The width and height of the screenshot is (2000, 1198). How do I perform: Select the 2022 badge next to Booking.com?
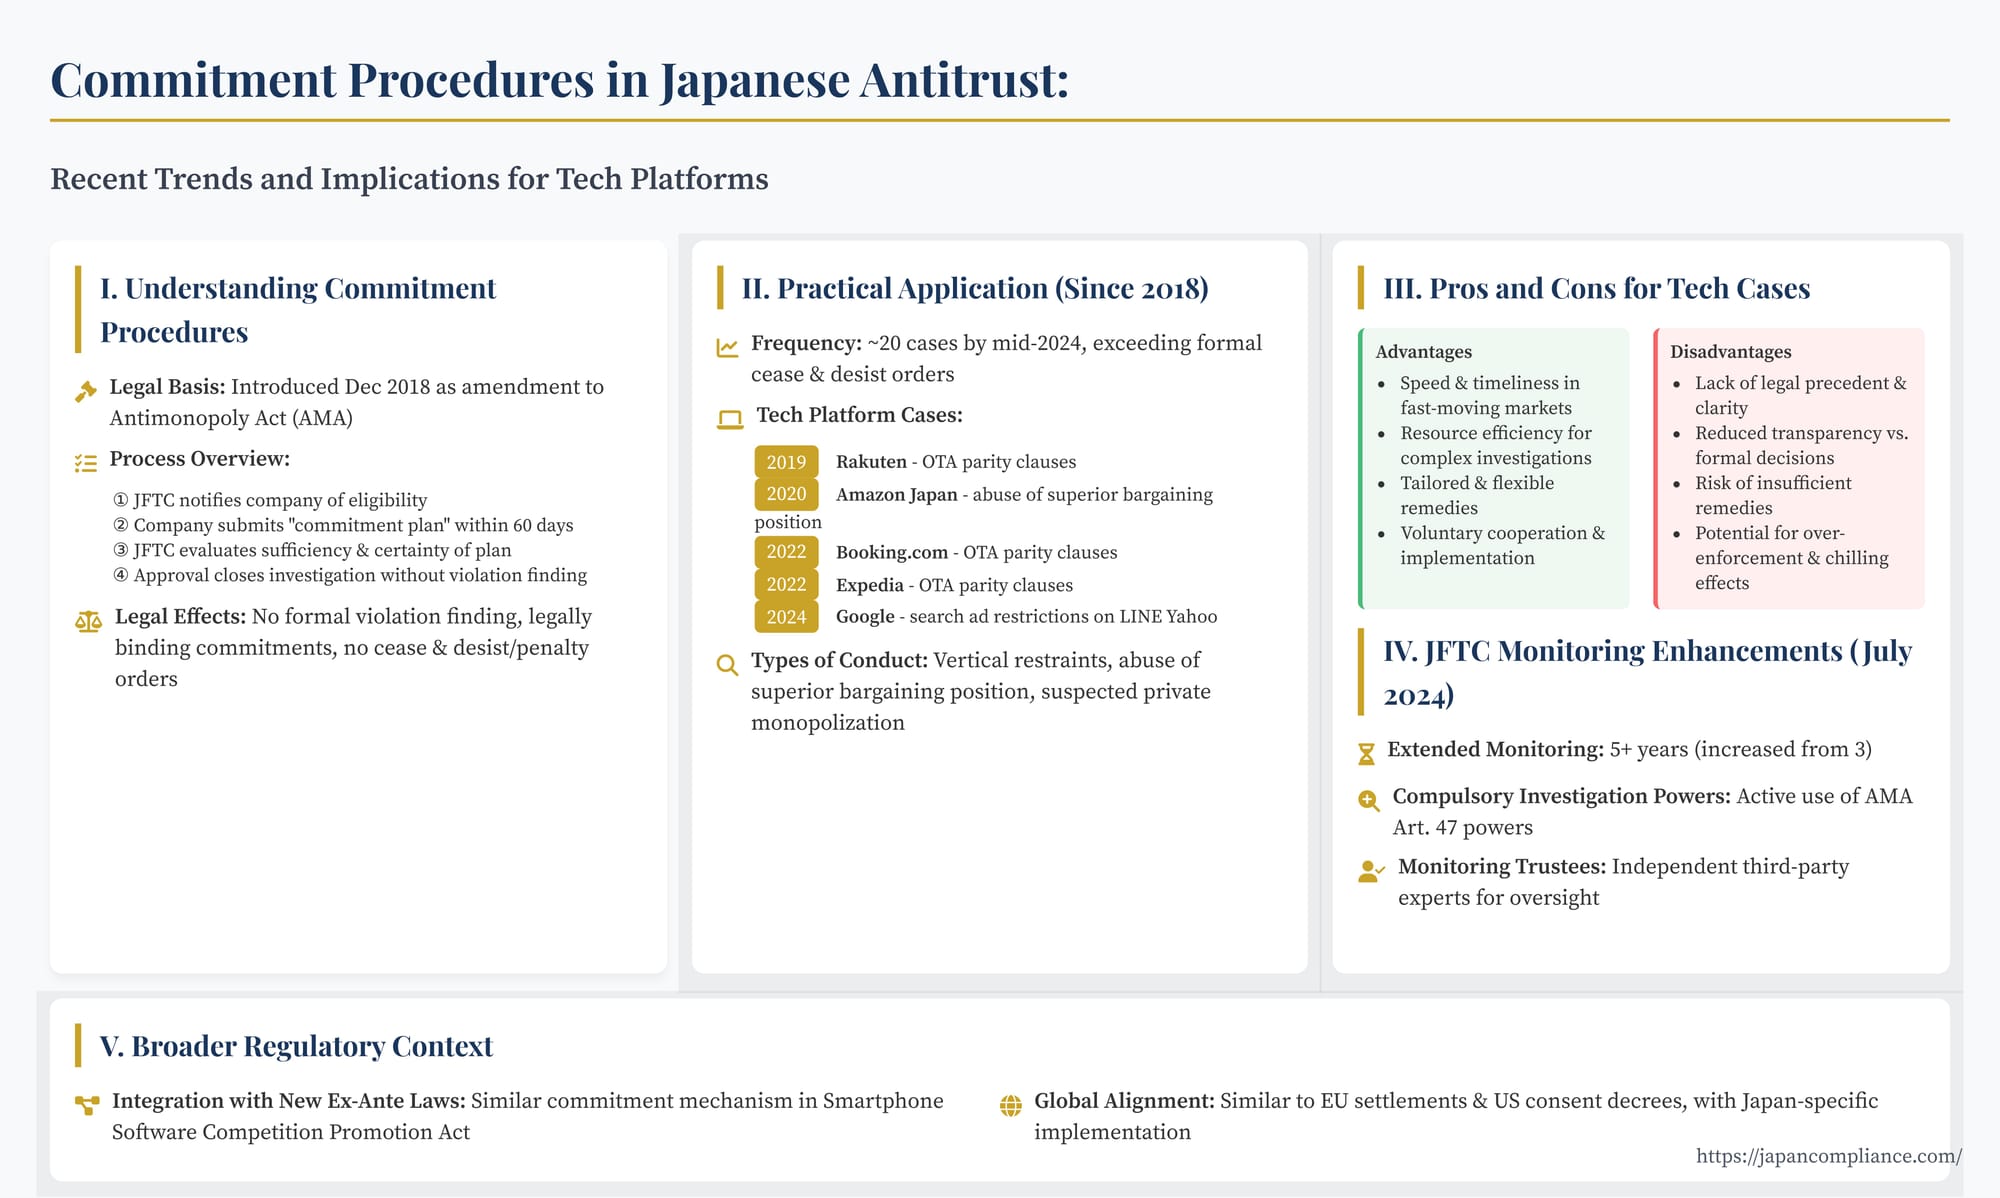pyautogui.click(x=786, y=552)
